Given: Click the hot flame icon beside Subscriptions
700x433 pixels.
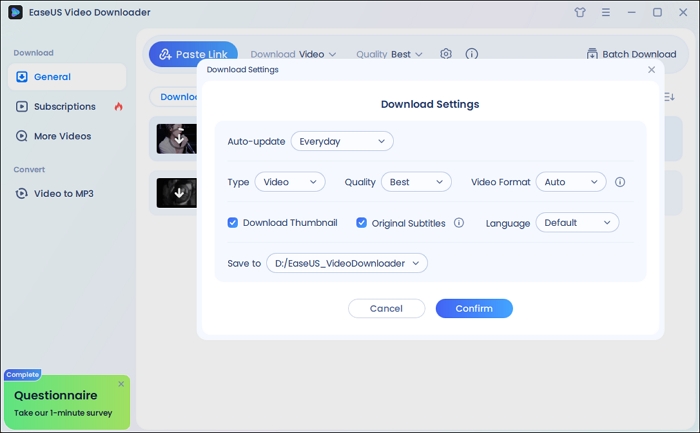Looking at the screenshot, I should click(x=118, y=107).
